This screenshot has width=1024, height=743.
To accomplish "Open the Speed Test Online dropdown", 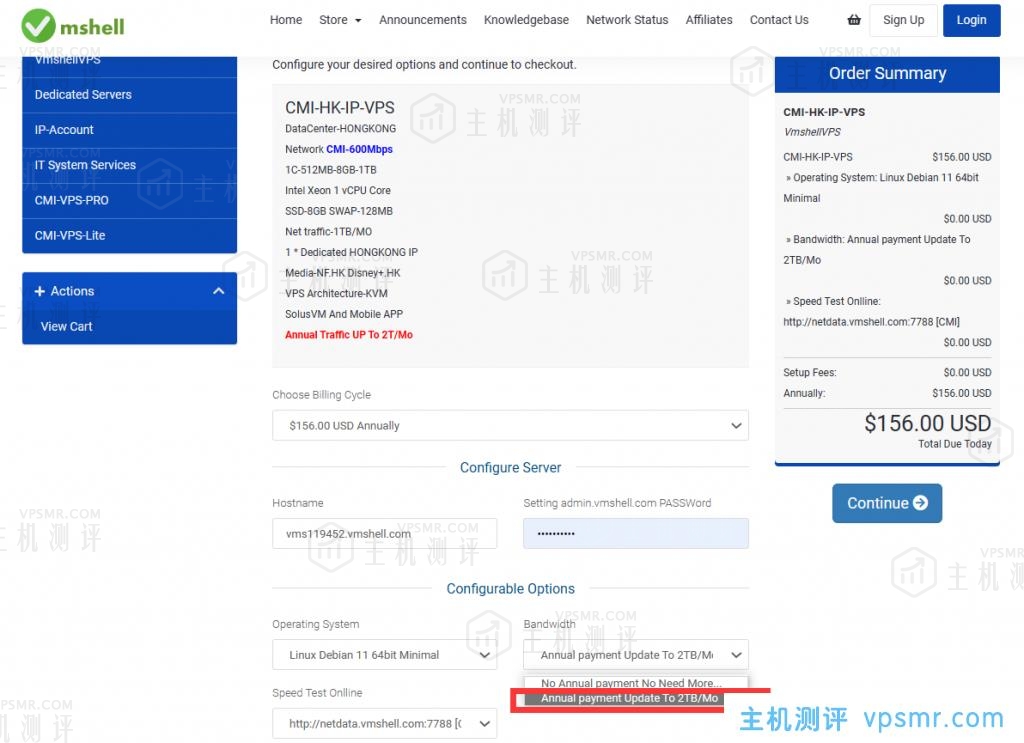I will (x=384, y=723).
